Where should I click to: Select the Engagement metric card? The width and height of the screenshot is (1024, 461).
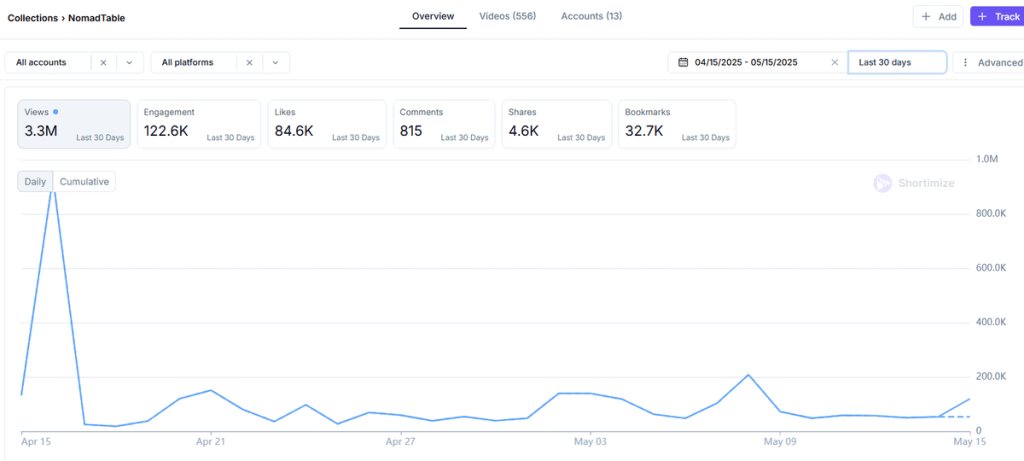[x=198, y=124]
